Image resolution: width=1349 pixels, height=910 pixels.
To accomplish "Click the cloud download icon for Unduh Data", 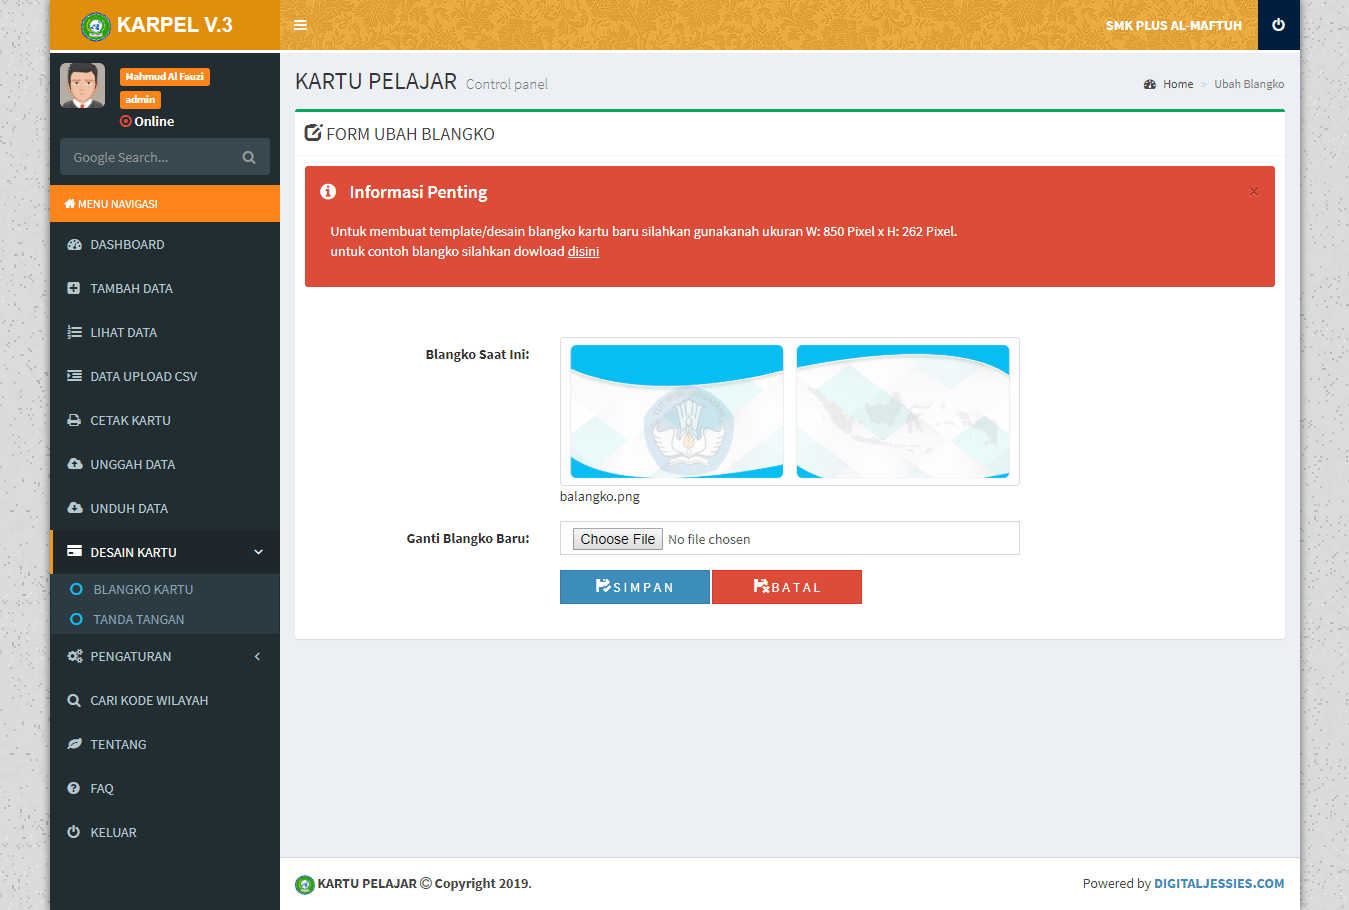I will (x=74, y=509).
